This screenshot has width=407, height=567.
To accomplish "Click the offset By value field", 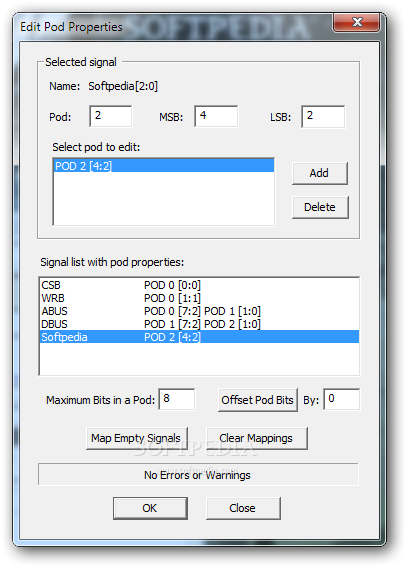I will (342, 399).
